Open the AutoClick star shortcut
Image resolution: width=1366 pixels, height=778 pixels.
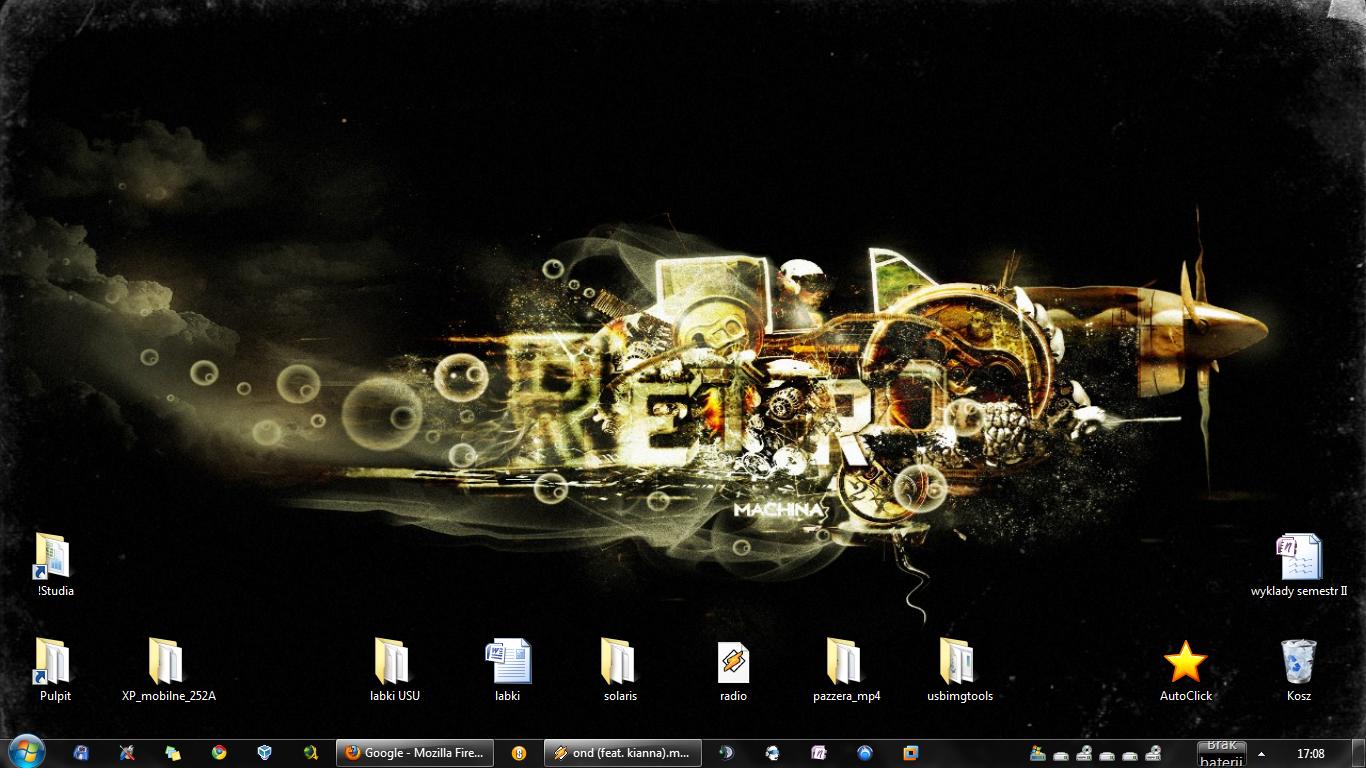click(1185, 662)
